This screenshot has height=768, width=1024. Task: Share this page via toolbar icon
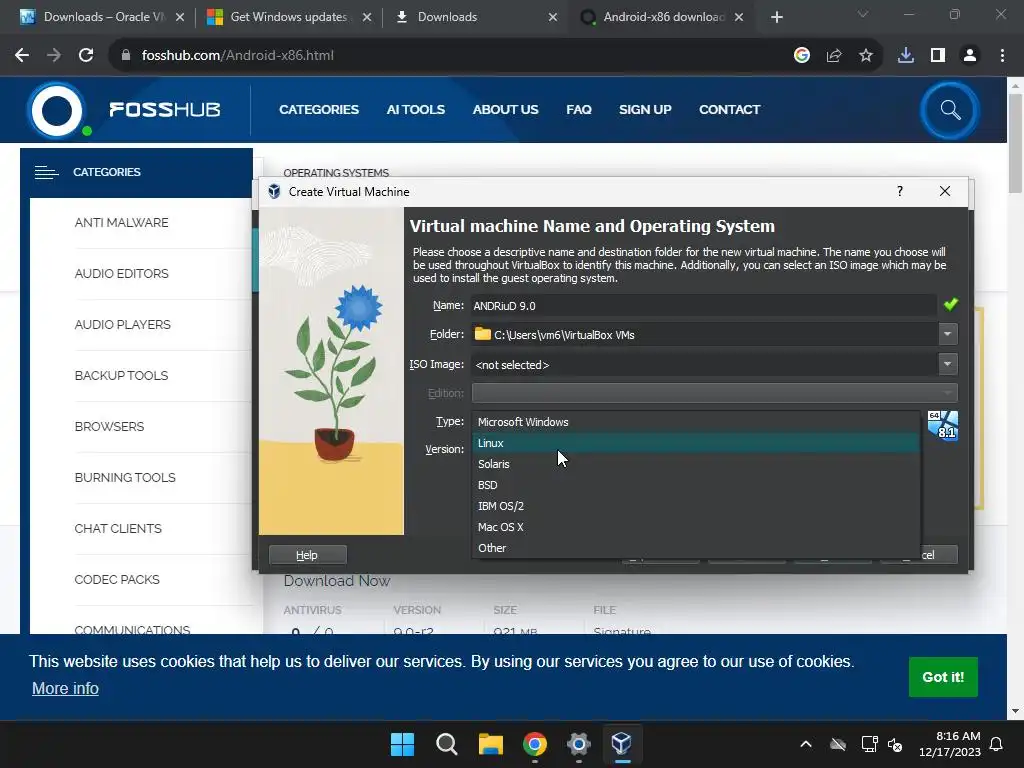click(834, 56)
